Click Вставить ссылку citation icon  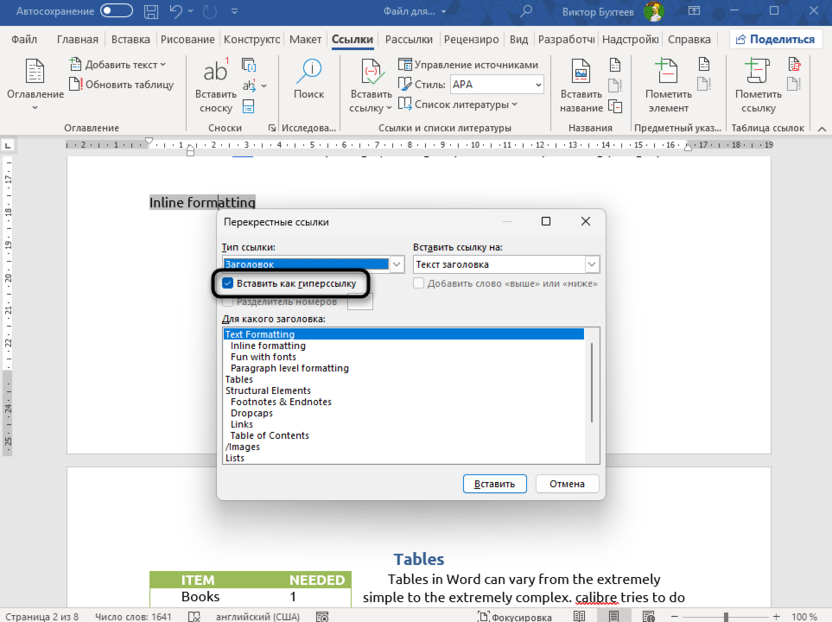click(x=371, y=71)
